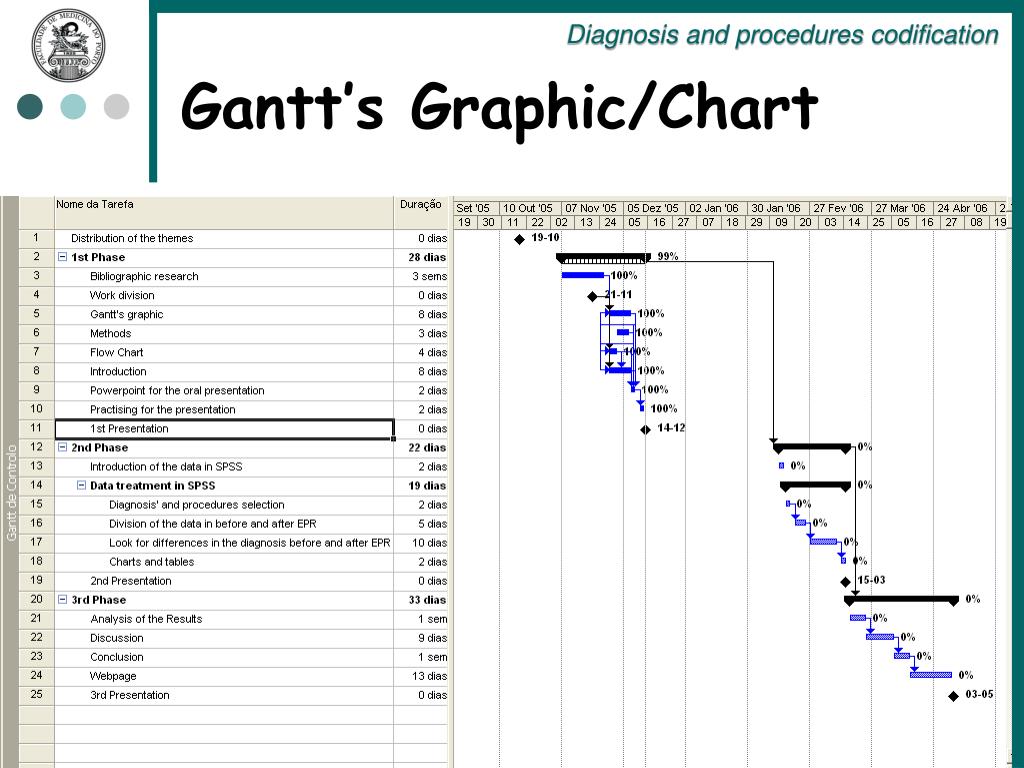Select the 'Gantt's graphic' task

point(224,314)
